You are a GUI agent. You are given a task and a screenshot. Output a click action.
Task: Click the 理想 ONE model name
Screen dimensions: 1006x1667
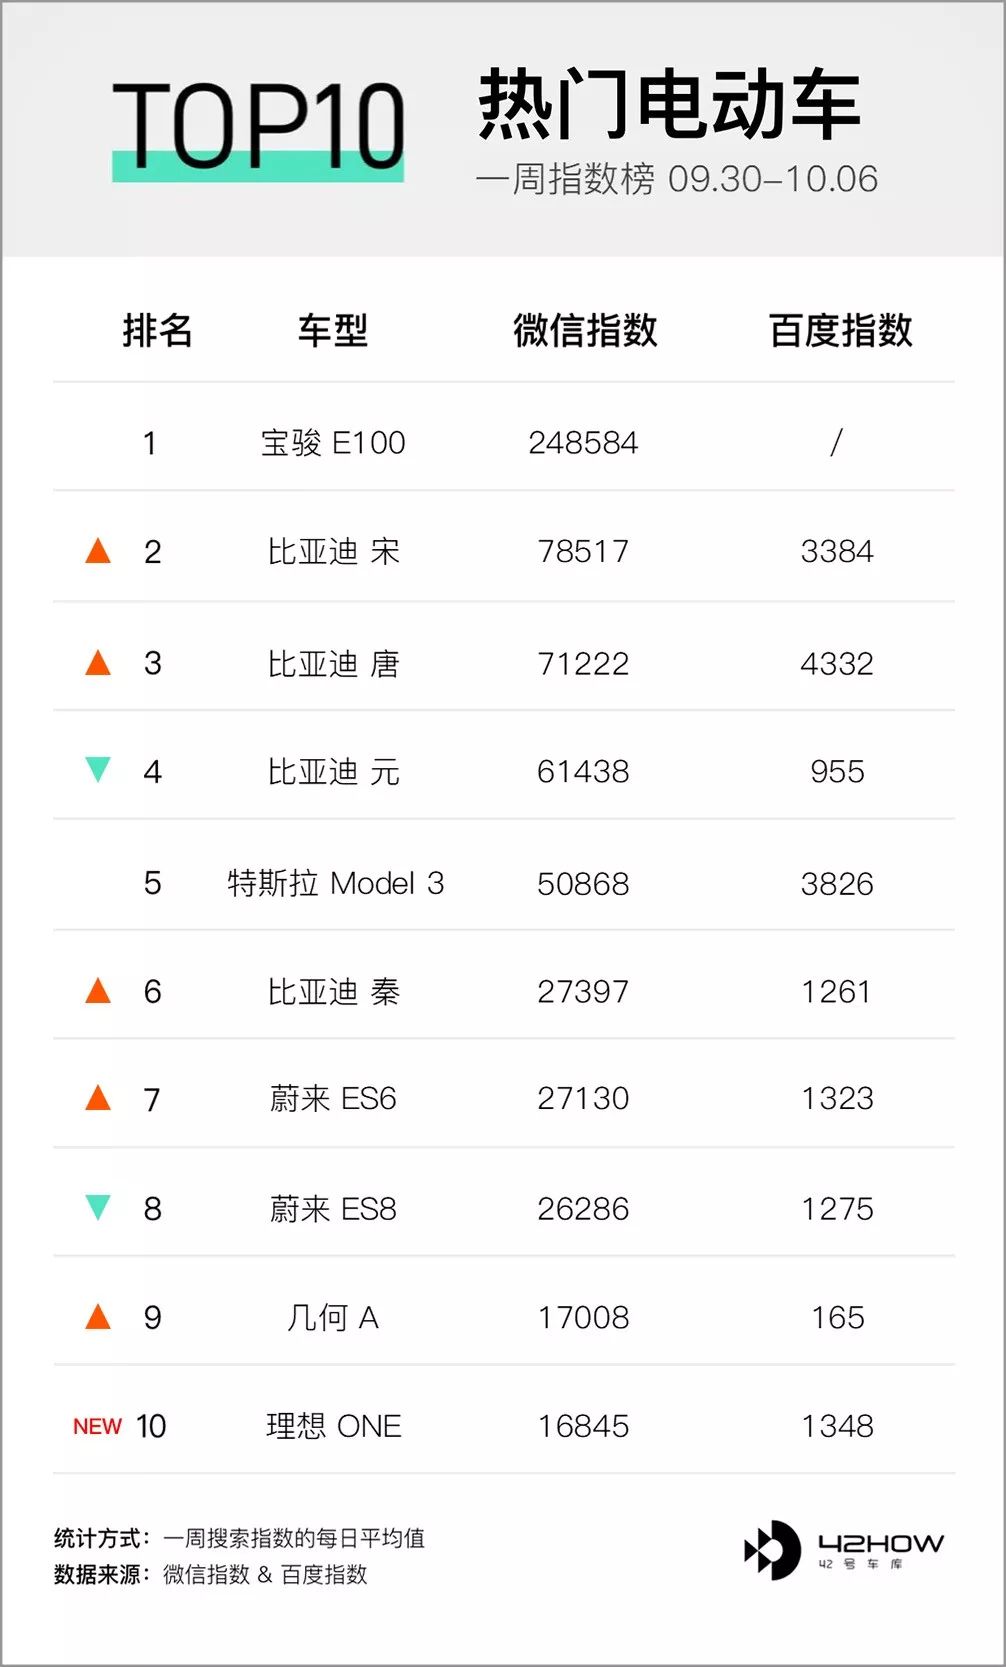333,1426
